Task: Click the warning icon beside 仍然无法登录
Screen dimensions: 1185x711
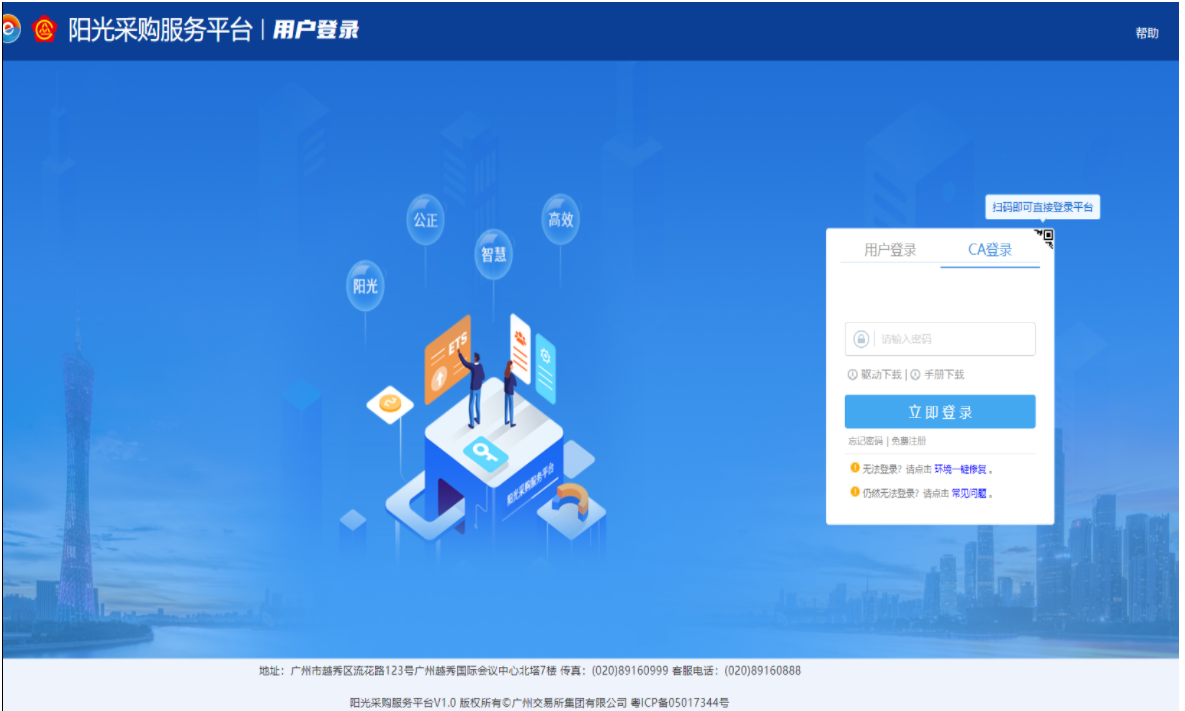Action: (854, 492)
